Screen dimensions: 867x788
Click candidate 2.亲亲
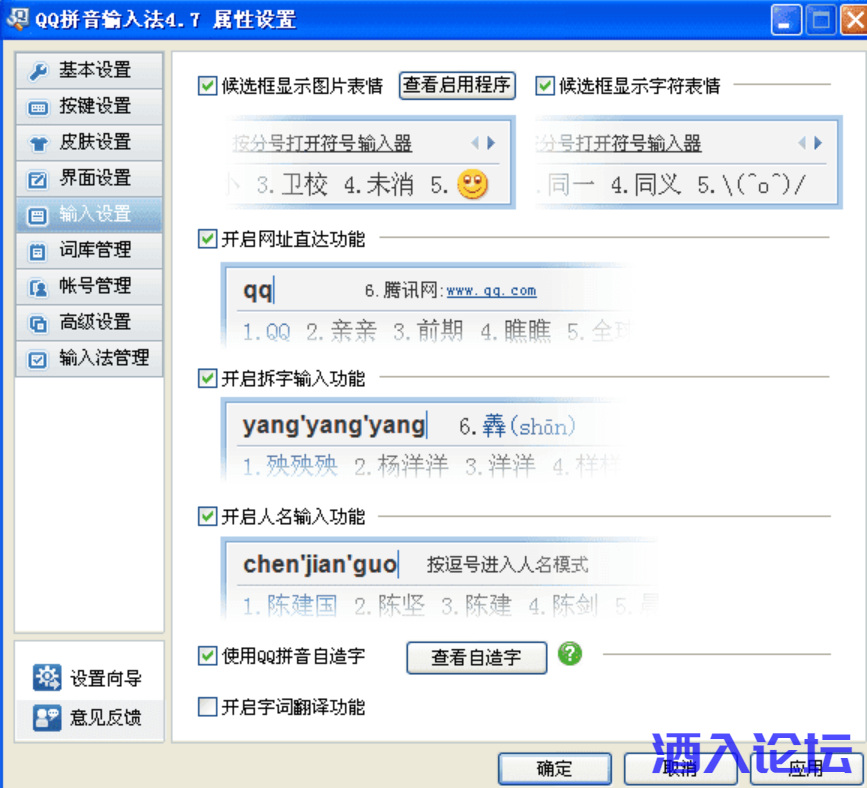[342, 332]
